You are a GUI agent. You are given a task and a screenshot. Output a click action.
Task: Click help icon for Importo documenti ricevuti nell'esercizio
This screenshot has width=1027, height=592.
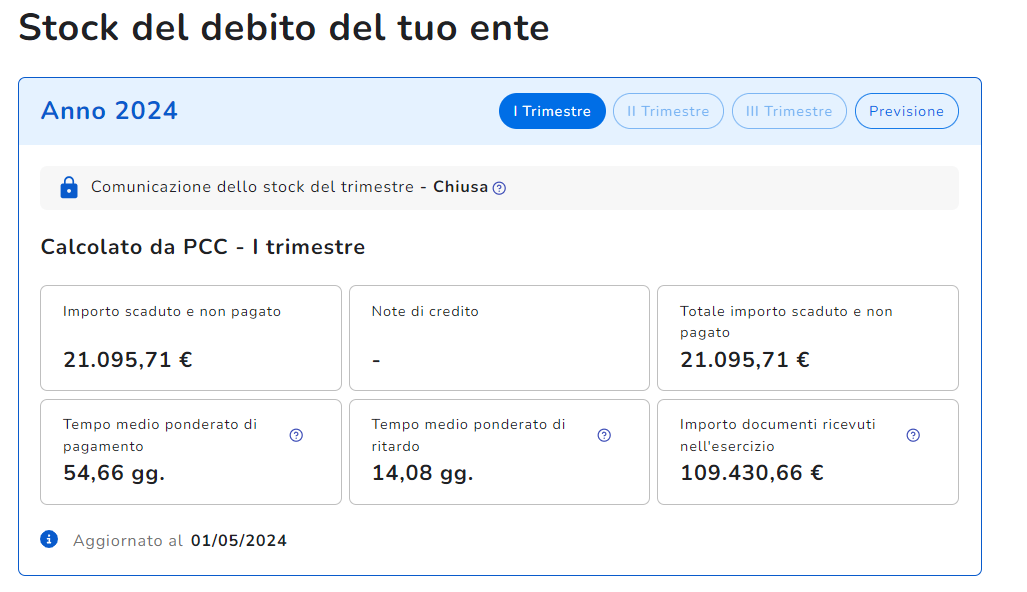(912, 435)
